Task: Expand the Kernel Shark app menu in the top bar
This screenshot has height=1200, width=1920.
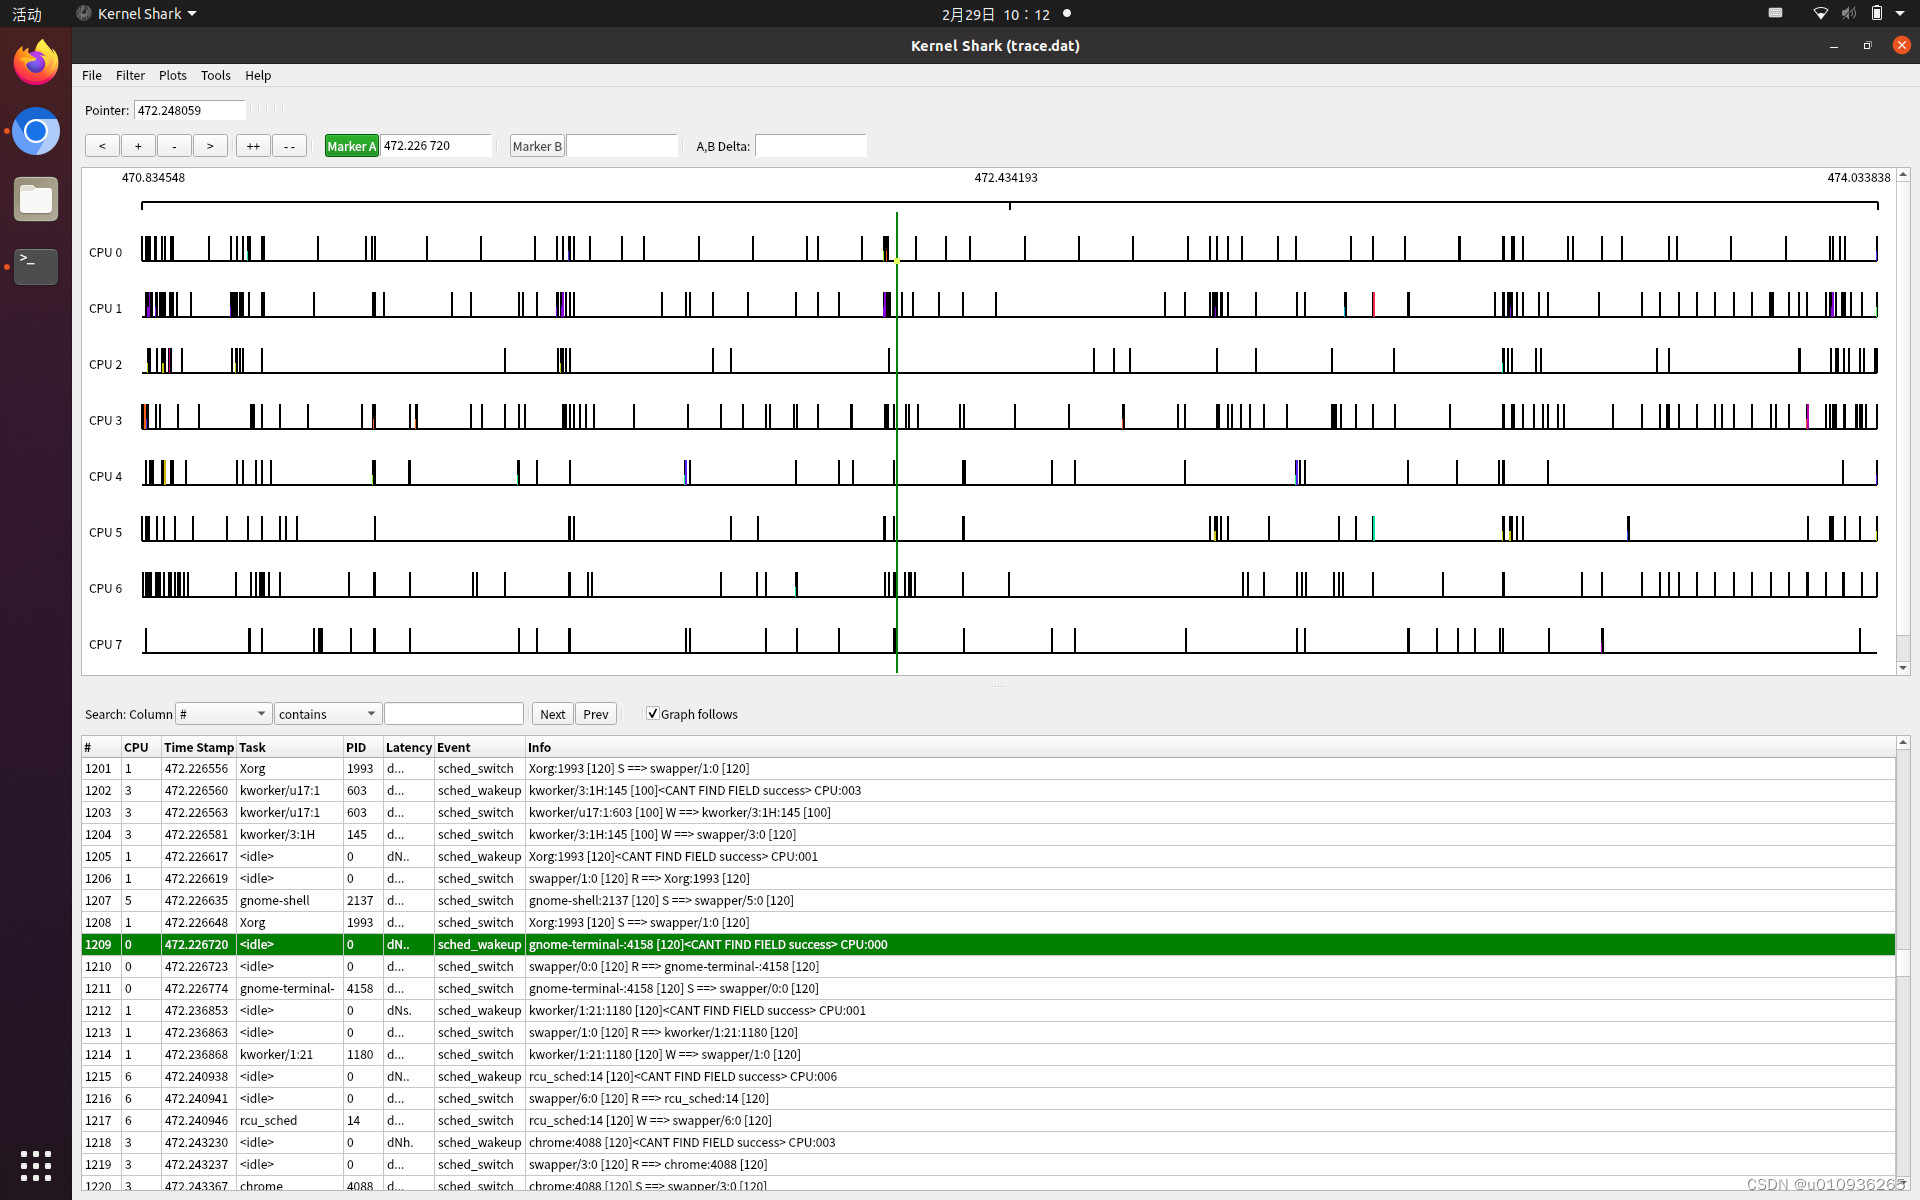Action: click(x=138, y=14)
